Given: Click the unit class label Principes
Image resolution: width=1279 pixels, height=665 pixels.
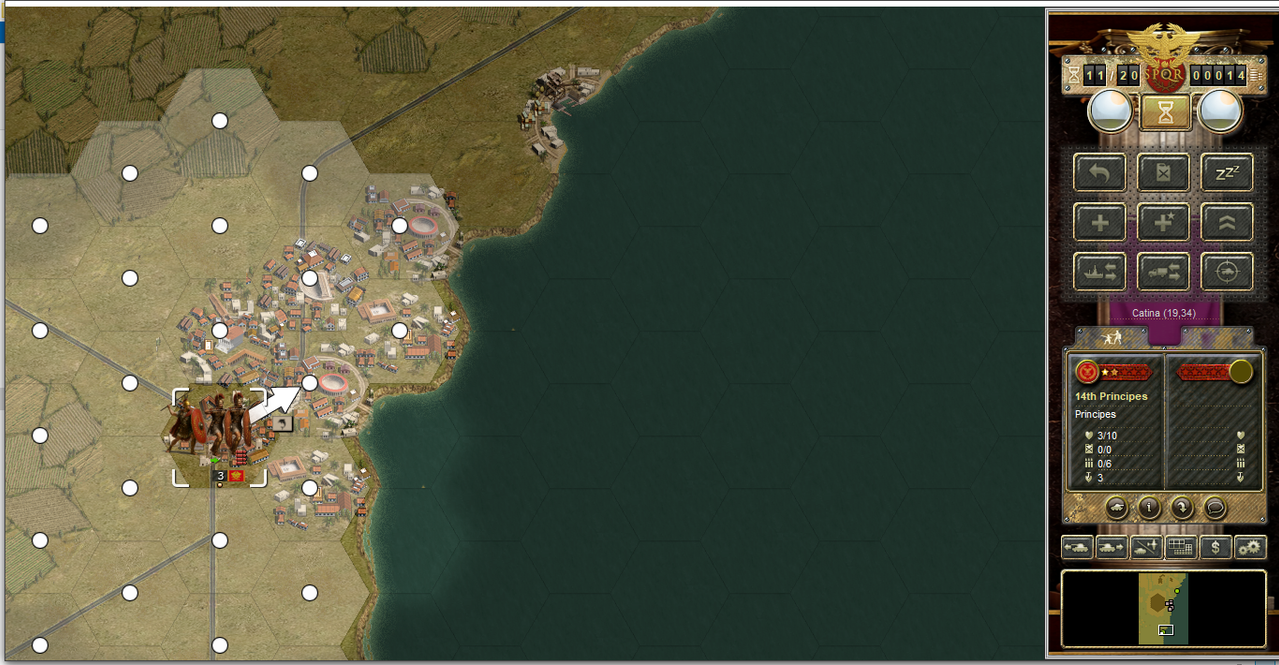Looking at the screenshot, I should [x=1097, y=414].
